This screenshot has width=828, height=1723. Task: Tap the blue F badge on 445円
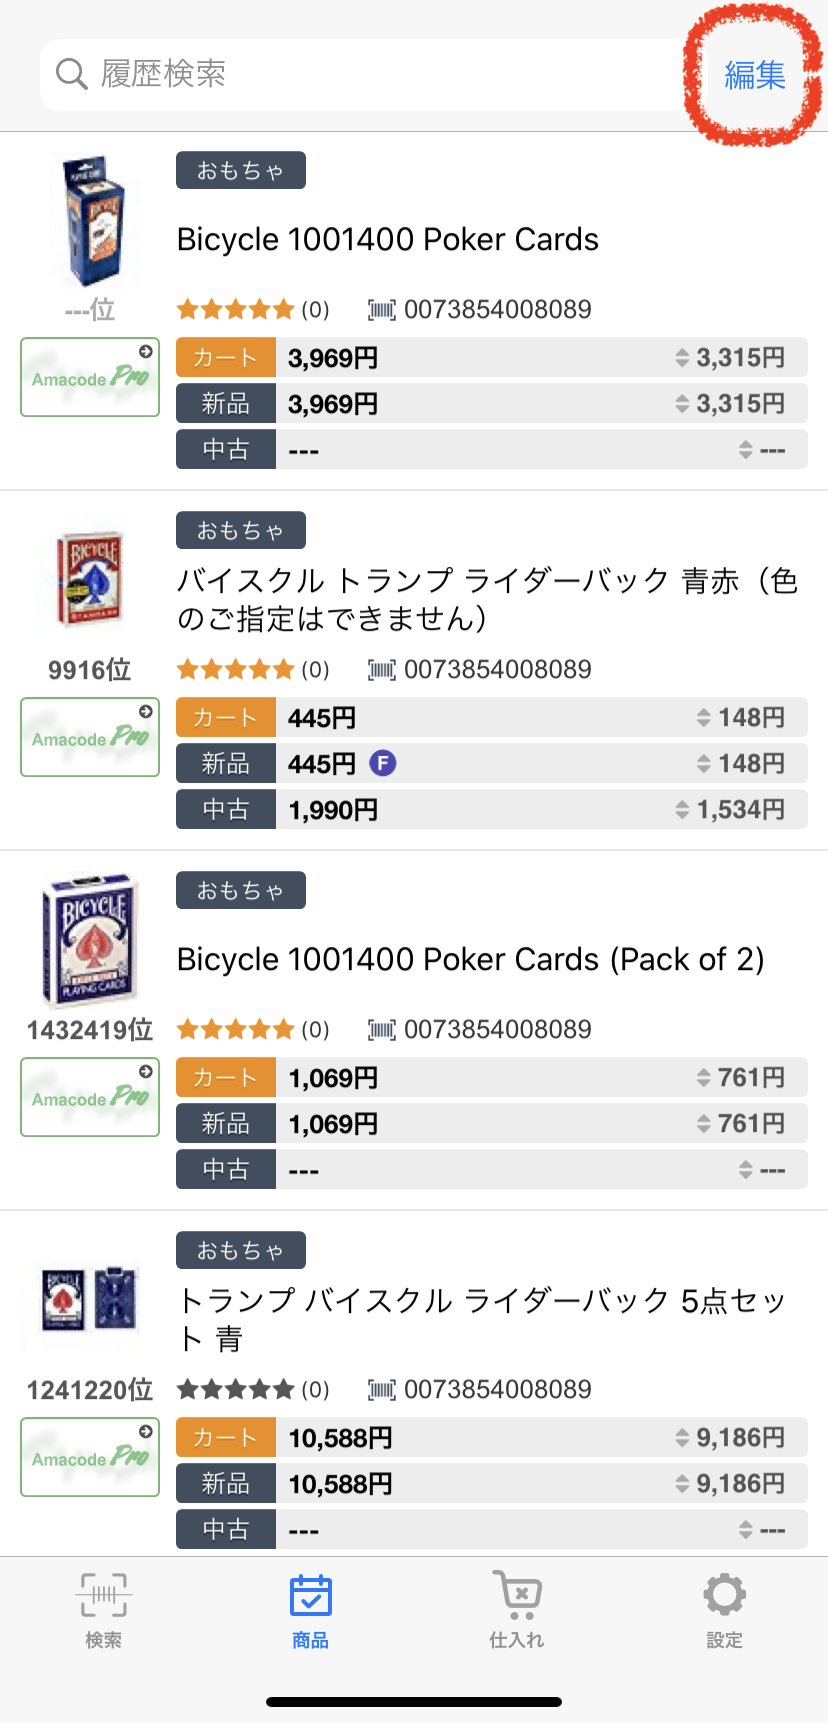pyautogui.click(x=383, y=764)
